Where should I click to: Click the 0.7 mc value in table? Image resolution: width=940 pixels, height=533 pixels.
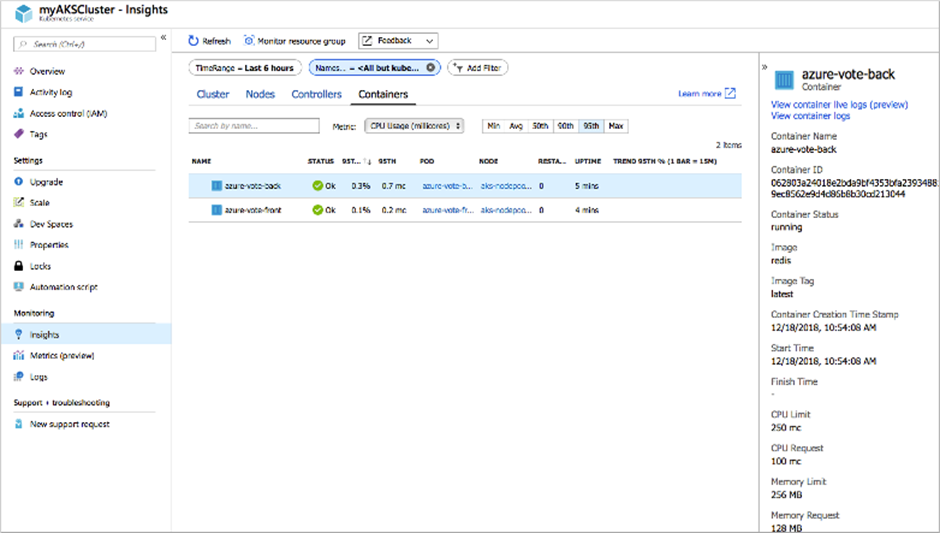coord(394,186)
